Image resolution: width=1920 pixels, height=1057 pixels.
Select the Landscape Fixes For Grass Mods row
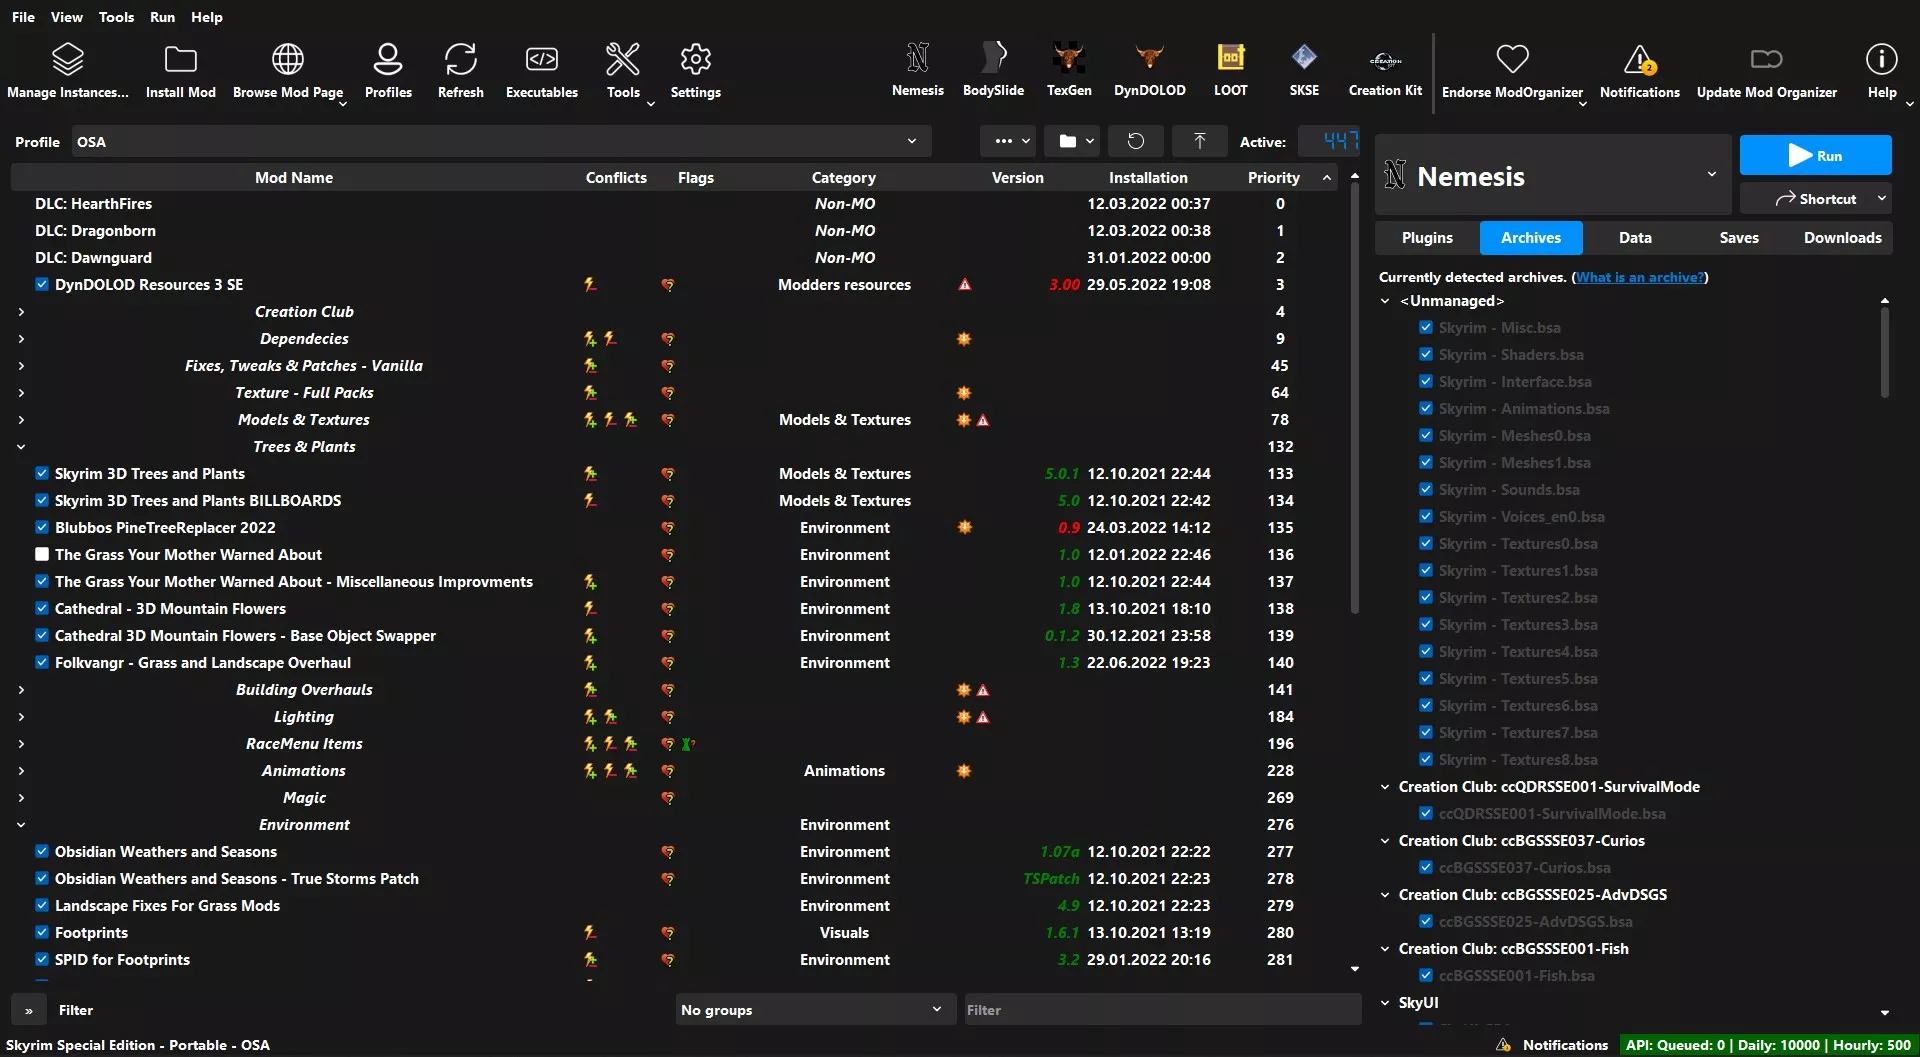(675, 905)
